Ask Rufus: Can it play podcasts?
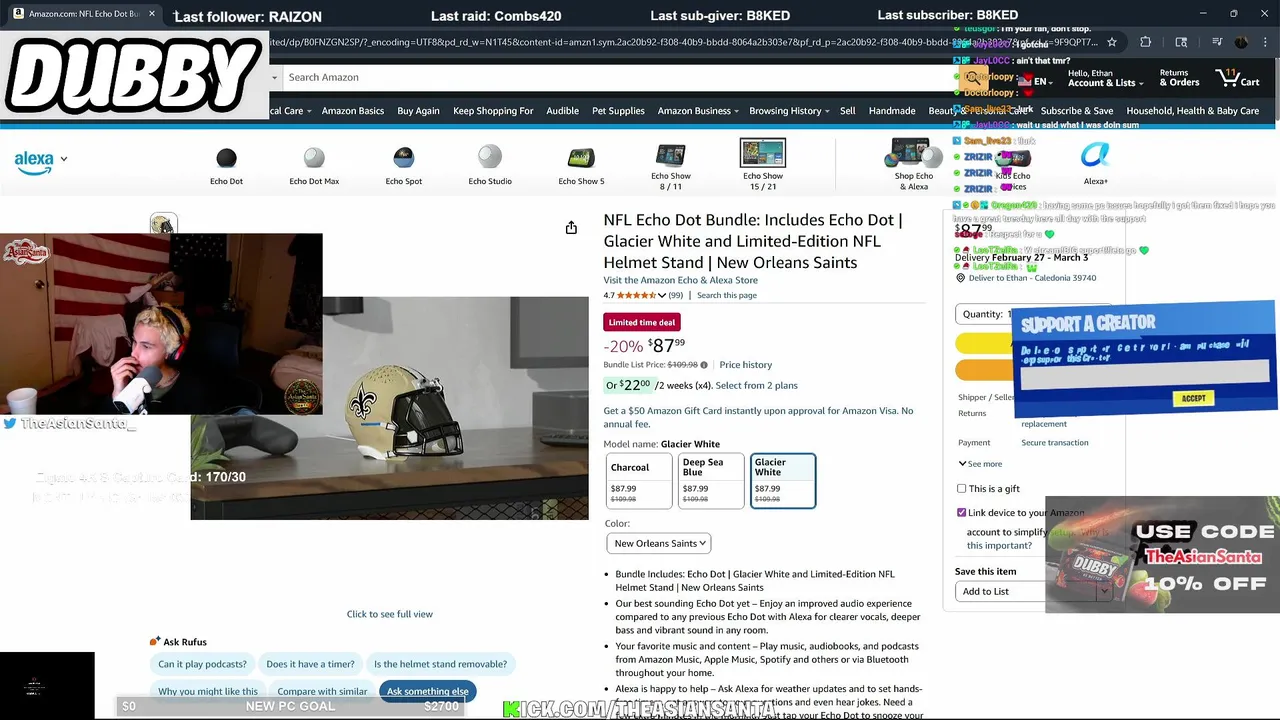The height and width of the screenshot is (720, 1280). [202, 664]
